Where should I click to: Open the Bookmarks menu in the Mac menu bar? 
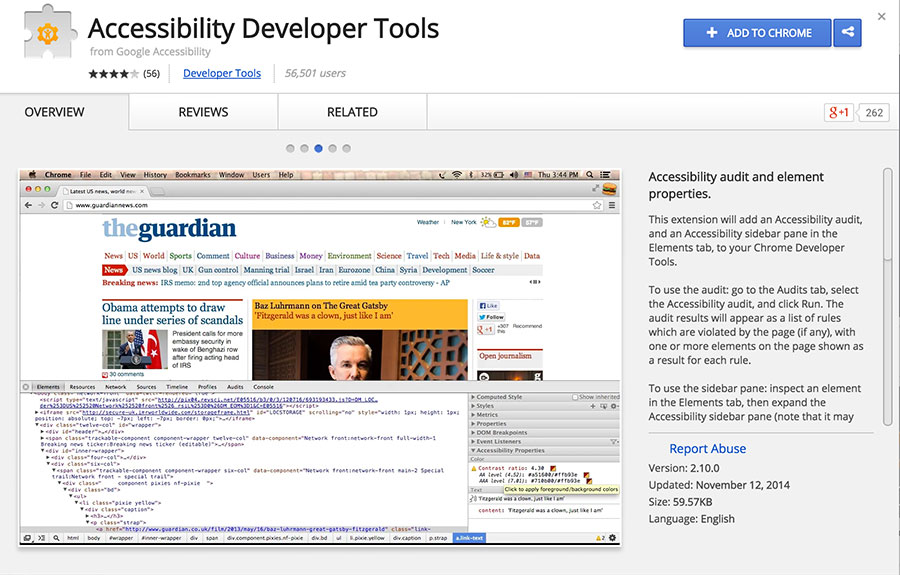[x=193, y=174]
